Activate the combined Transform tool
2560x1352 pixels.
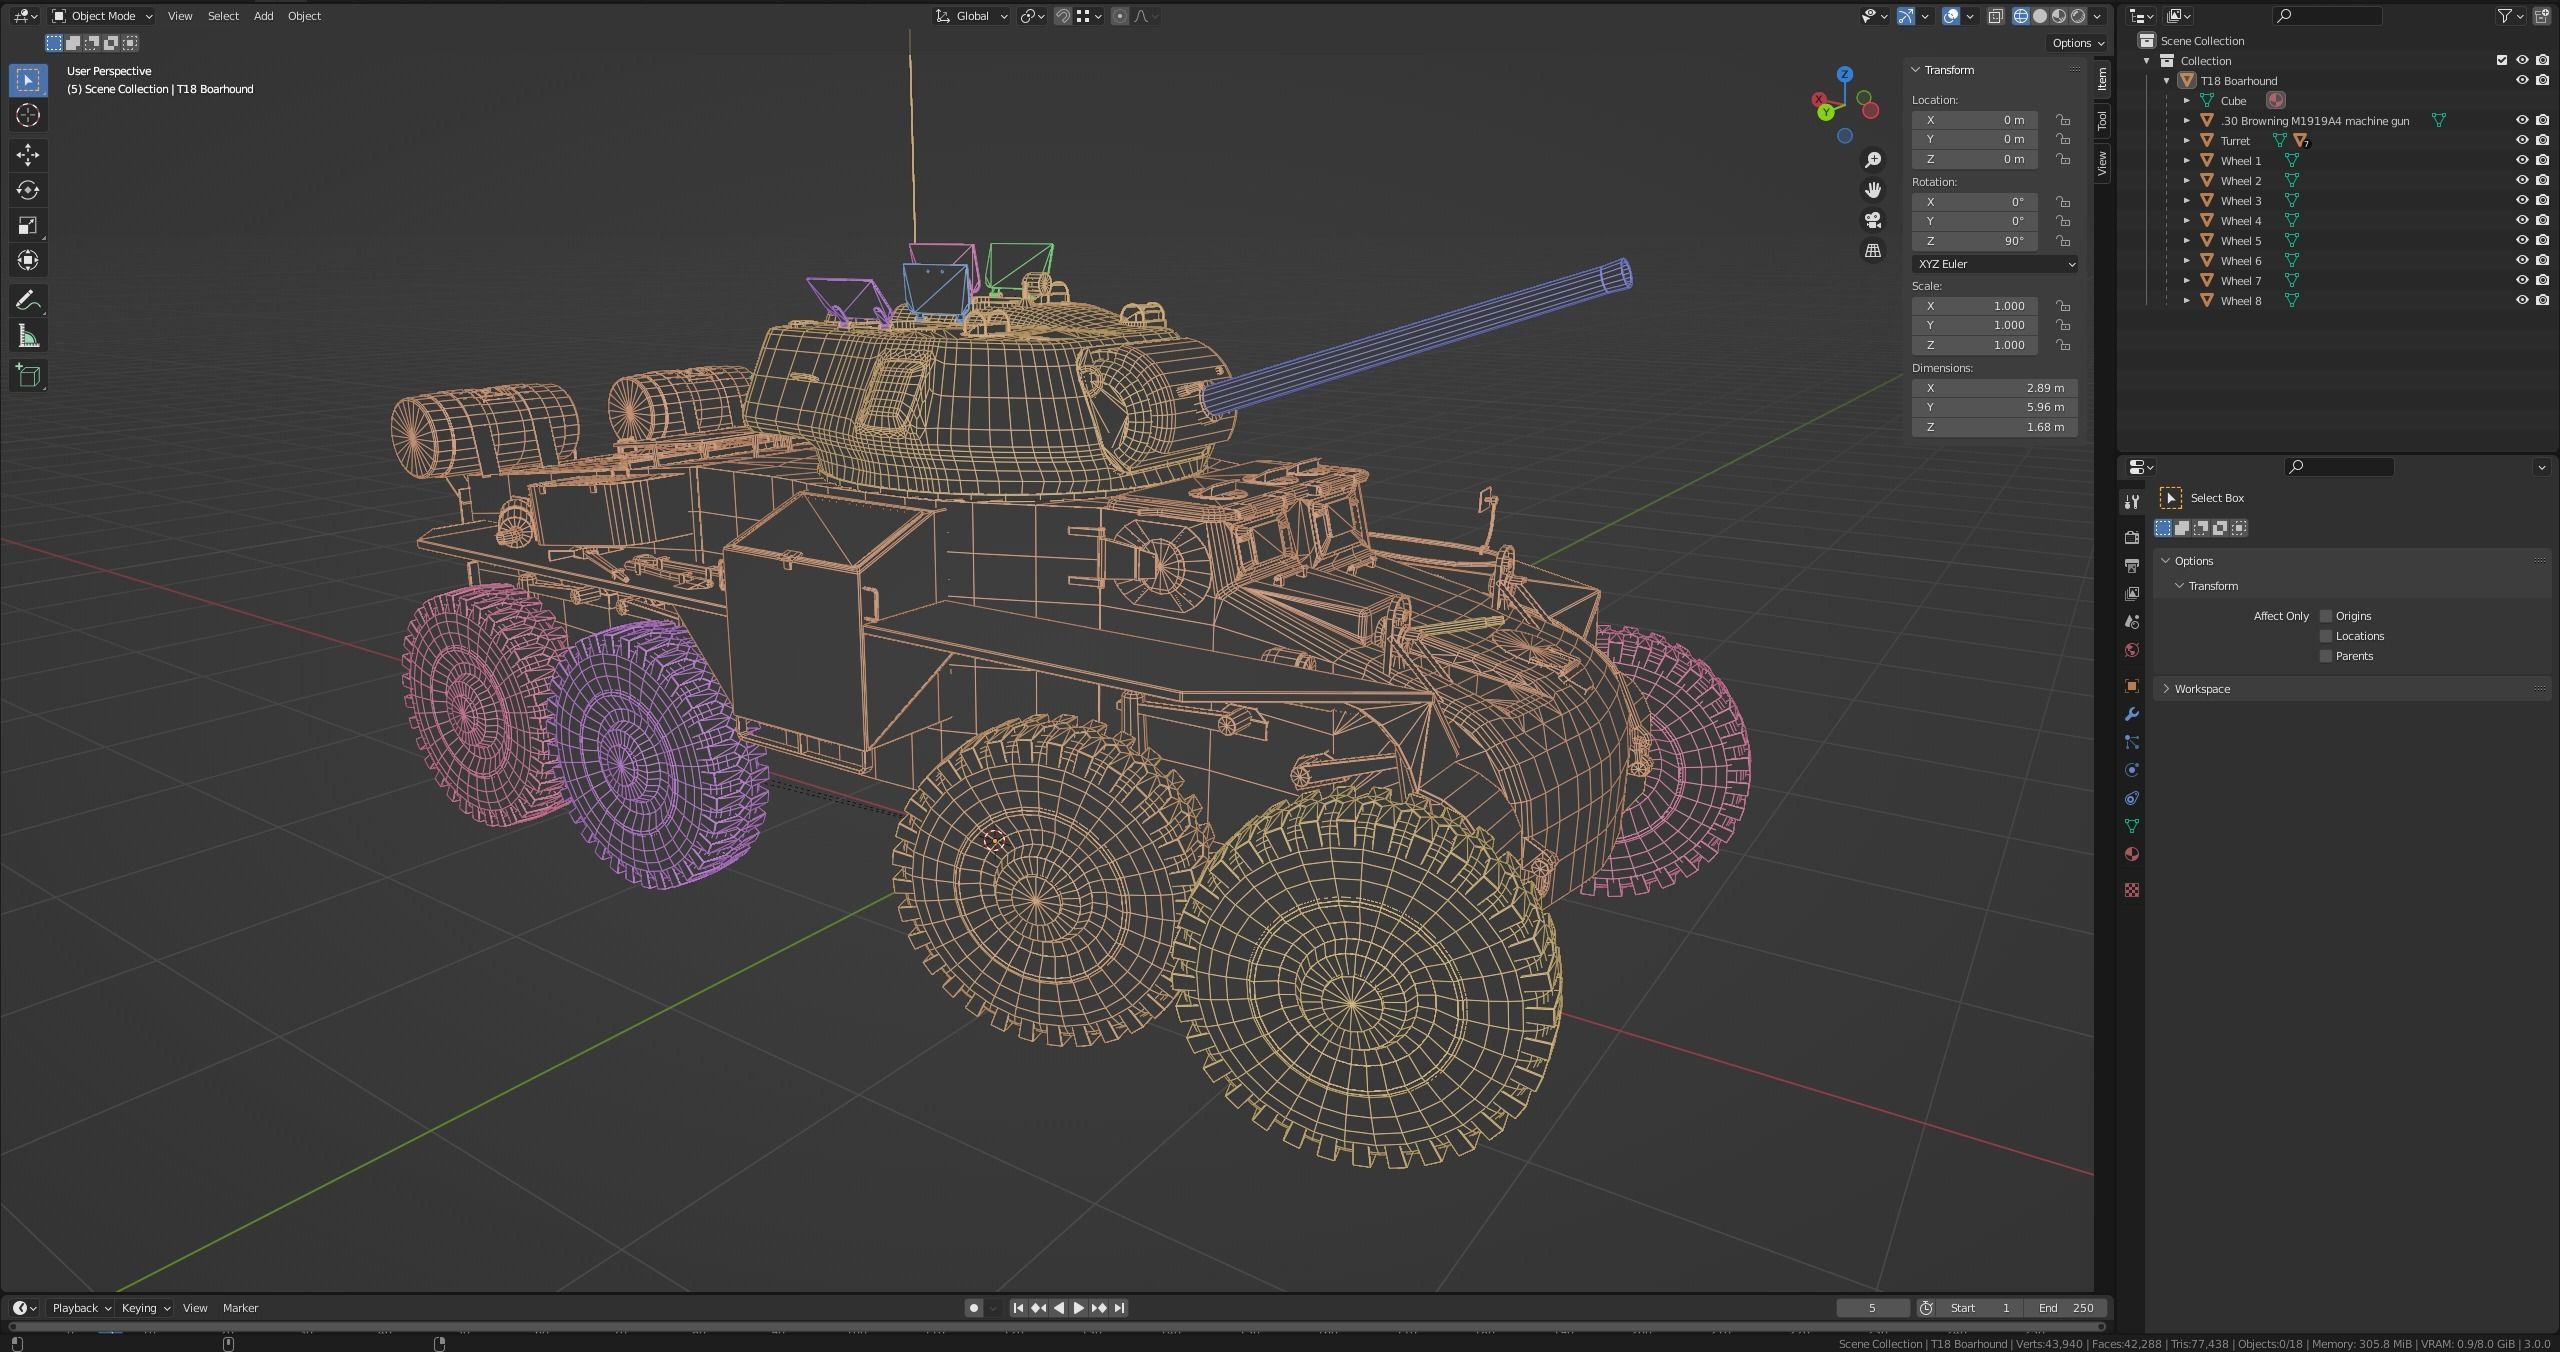click(x=28, y=260)
